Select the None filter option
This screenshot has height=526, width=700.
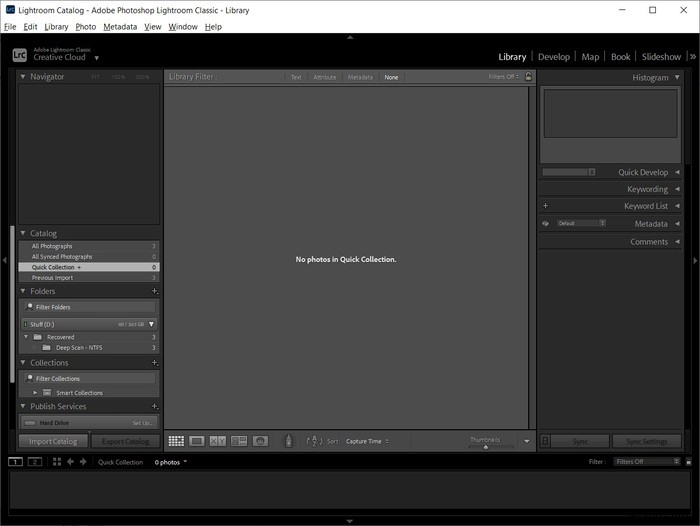[391, 77]
